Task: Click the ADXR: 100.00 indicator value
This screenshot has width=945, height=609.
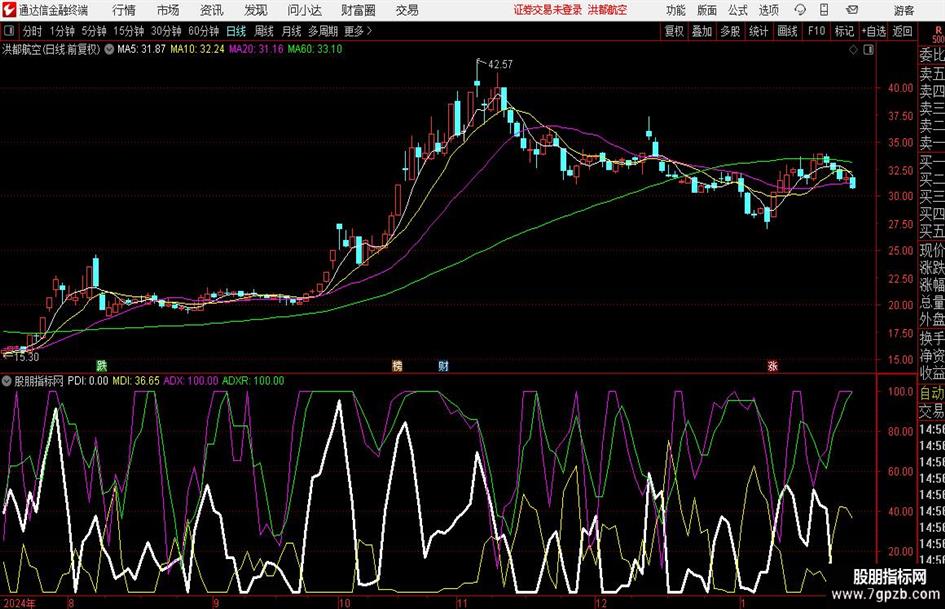Action: tap(253, 381)
